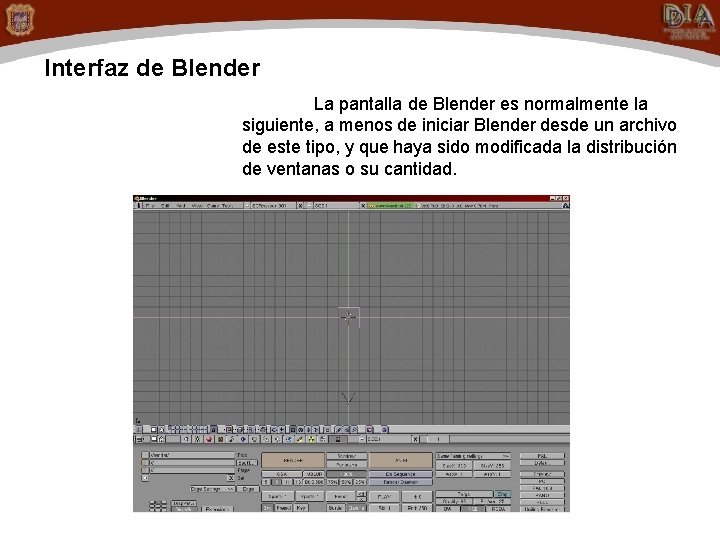Viewport: 720px width, 540px height.
Task: Open the Edit buttons icon
Action: pos(254,439)
